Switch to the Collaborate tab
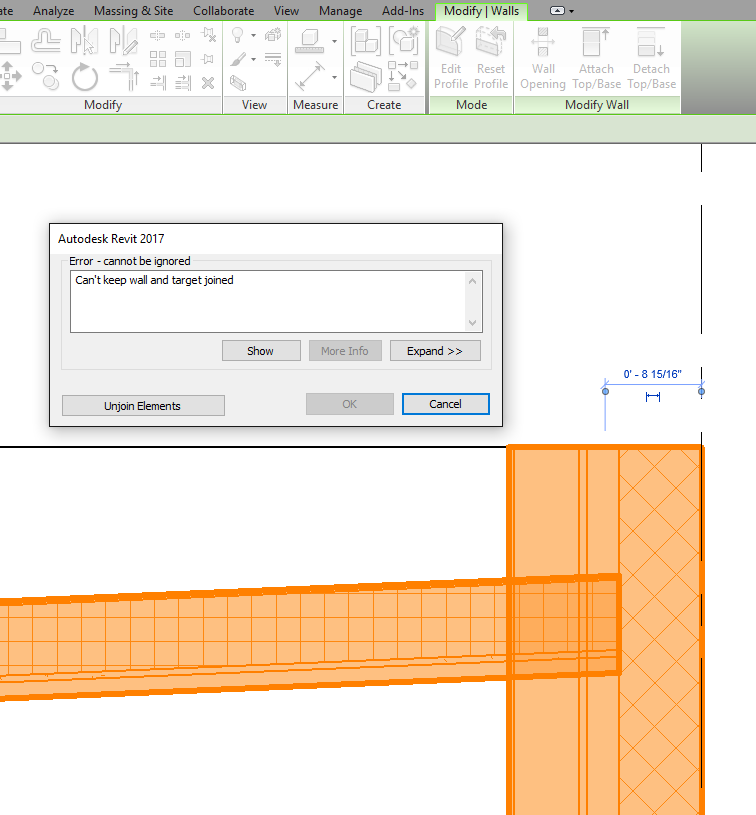This screenshot has height=815, width=756. 224,11
